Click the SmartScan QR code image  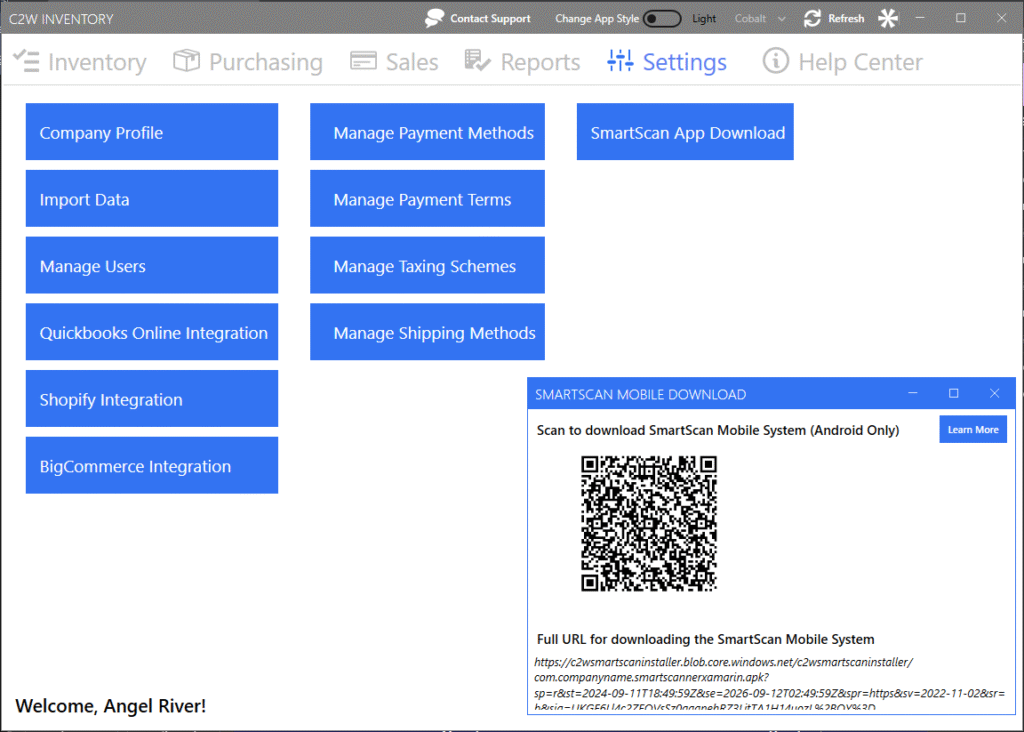[649, 523]
